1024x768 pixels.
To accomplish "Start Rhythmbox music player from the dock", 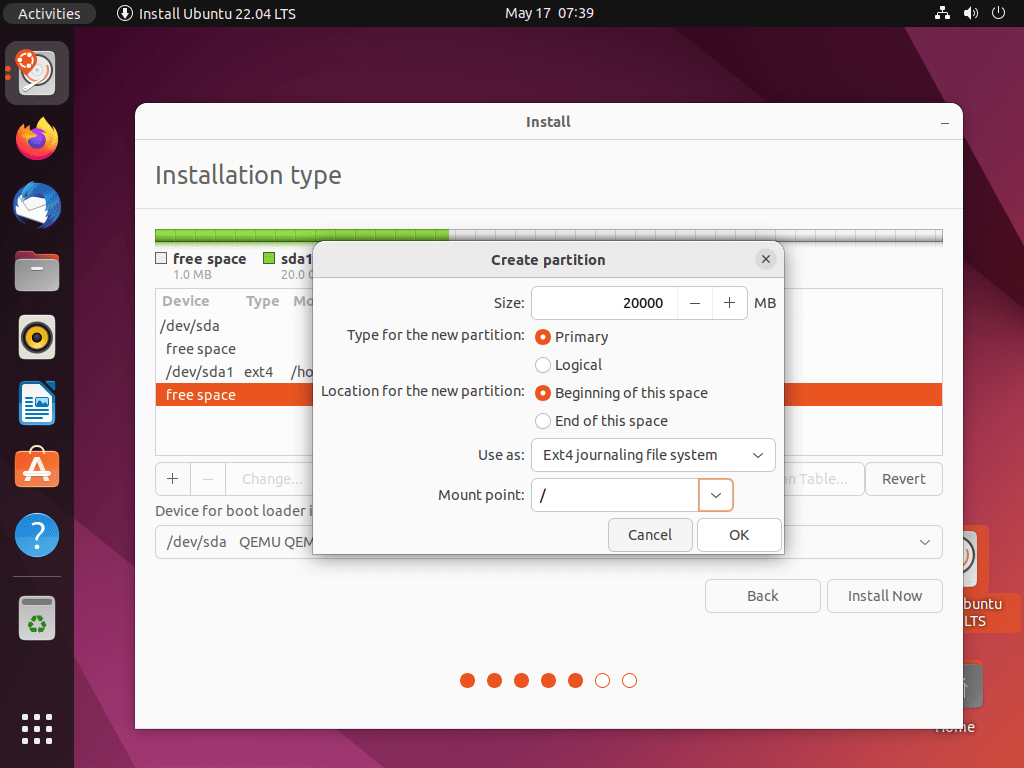I will (36, 337).
